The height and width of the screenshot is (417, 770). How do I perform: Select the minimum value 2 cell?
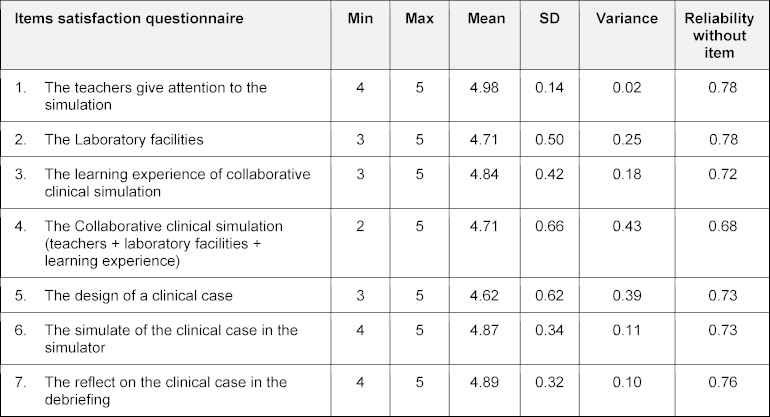(358, 227)
